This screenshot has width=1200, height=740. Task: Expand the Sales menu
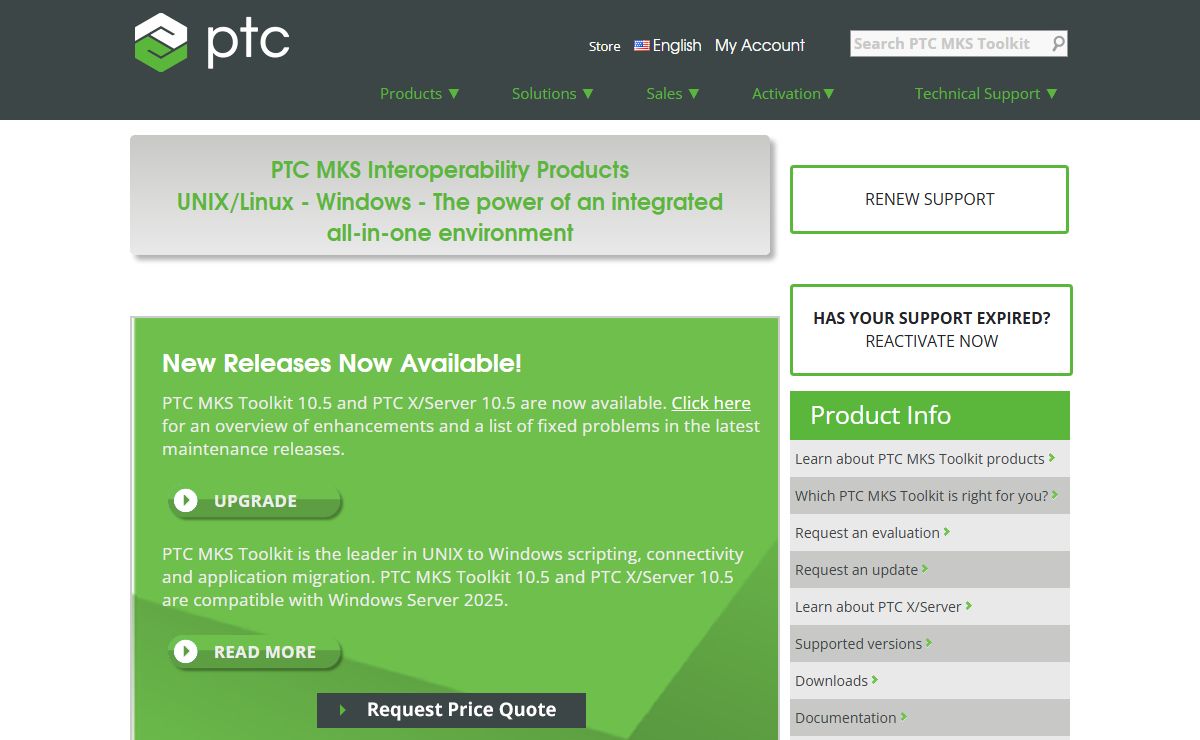point(673,93)
